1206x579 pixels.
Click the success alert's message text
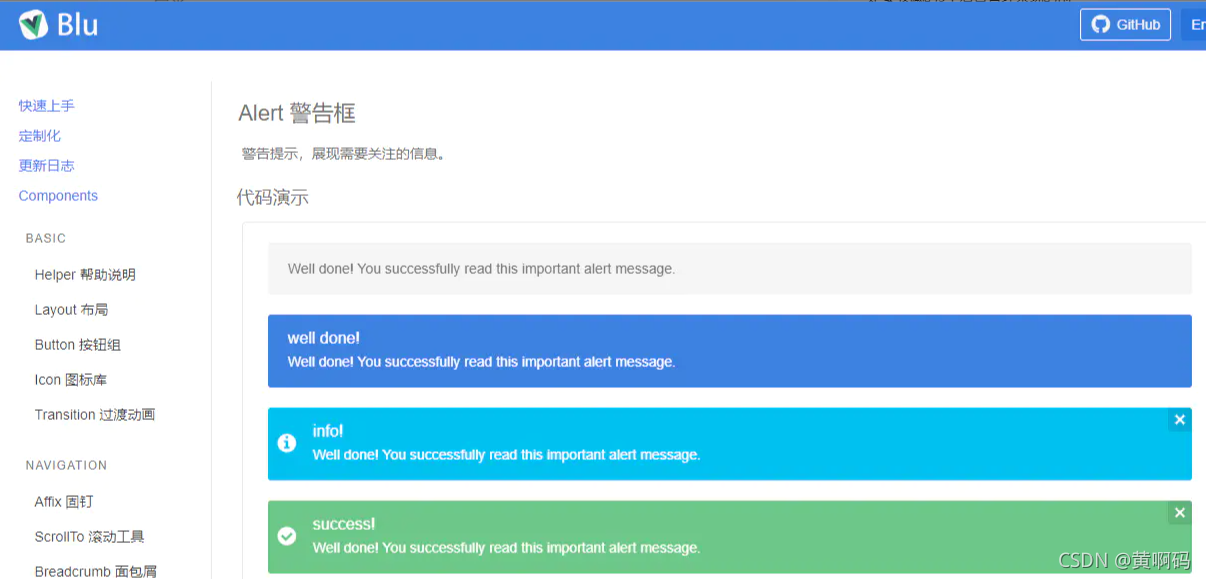click(x=506, y=548)
